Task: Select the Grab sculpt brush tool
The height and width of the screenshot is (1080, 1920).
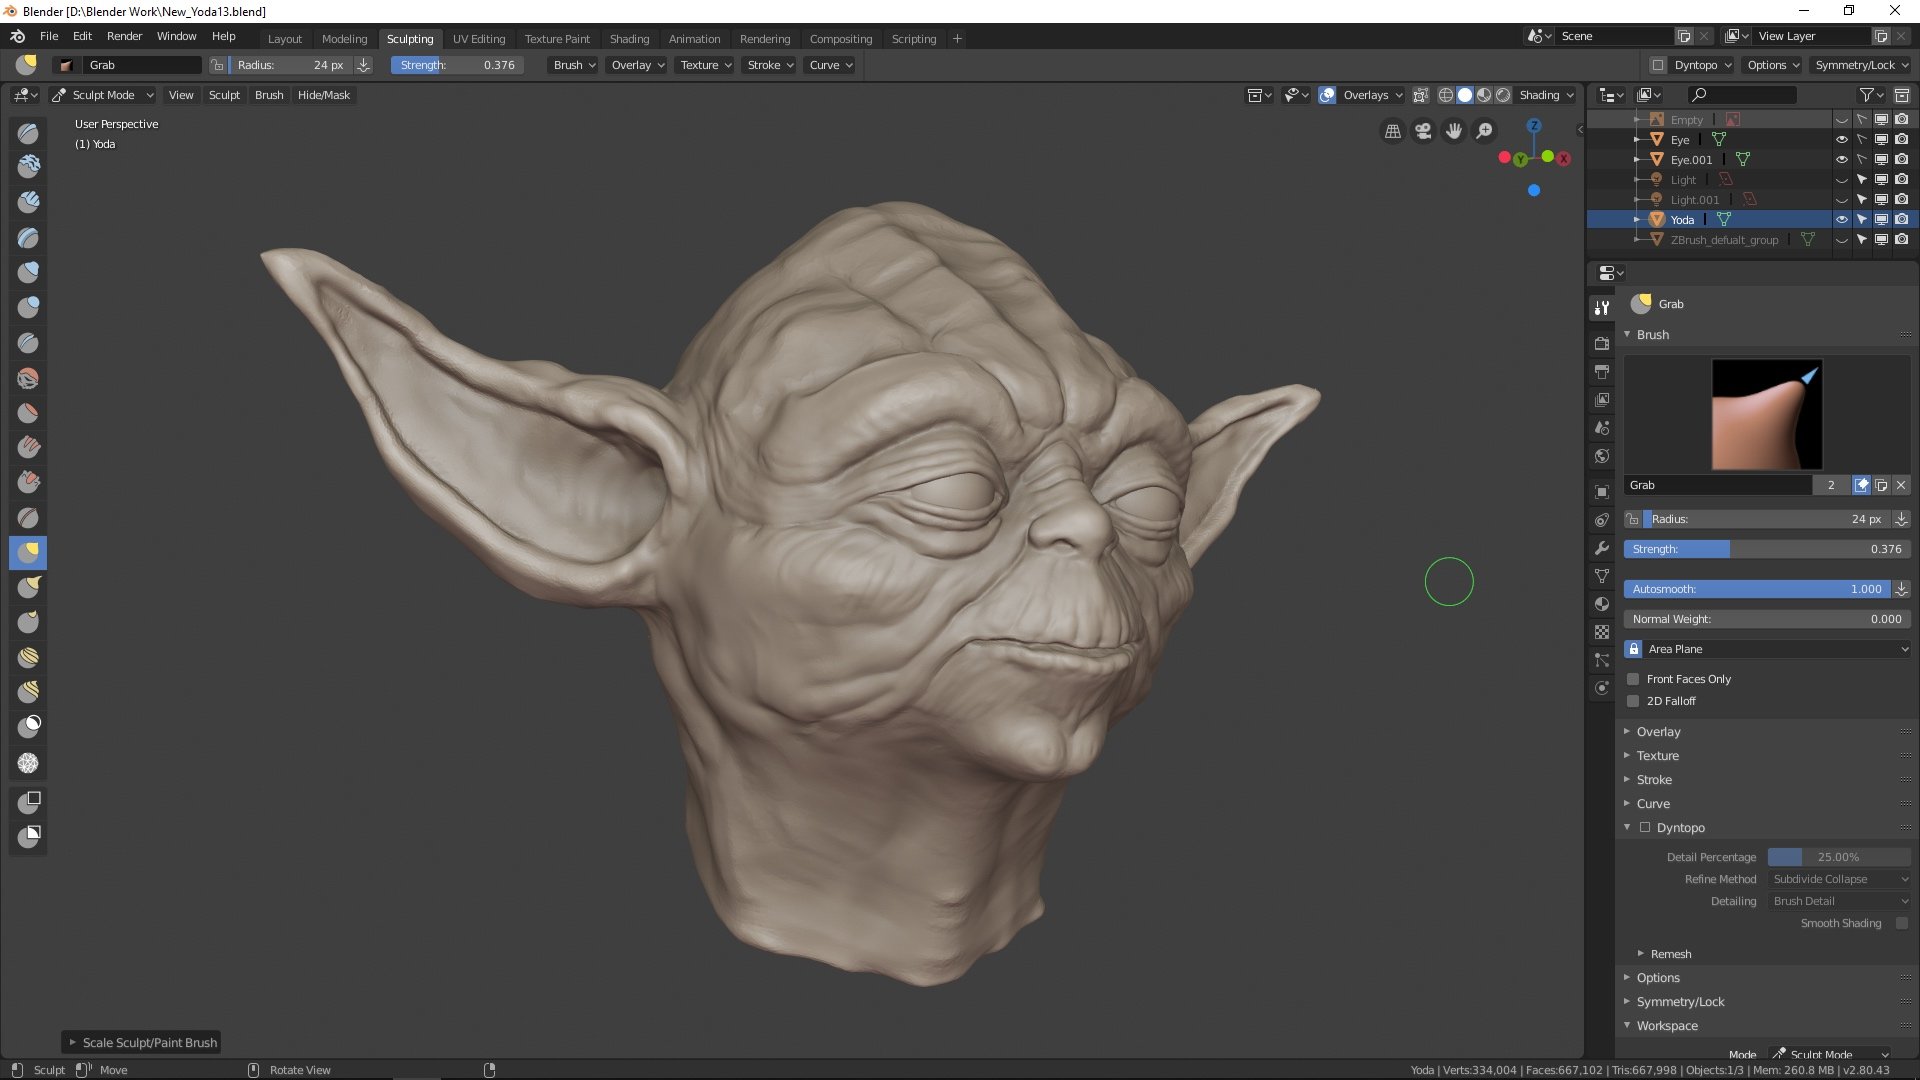Action: coord(28,550)
